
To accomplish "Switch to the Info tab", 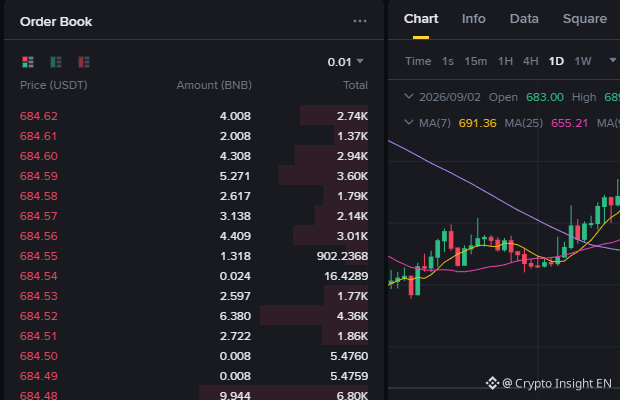I will [473, 19].
